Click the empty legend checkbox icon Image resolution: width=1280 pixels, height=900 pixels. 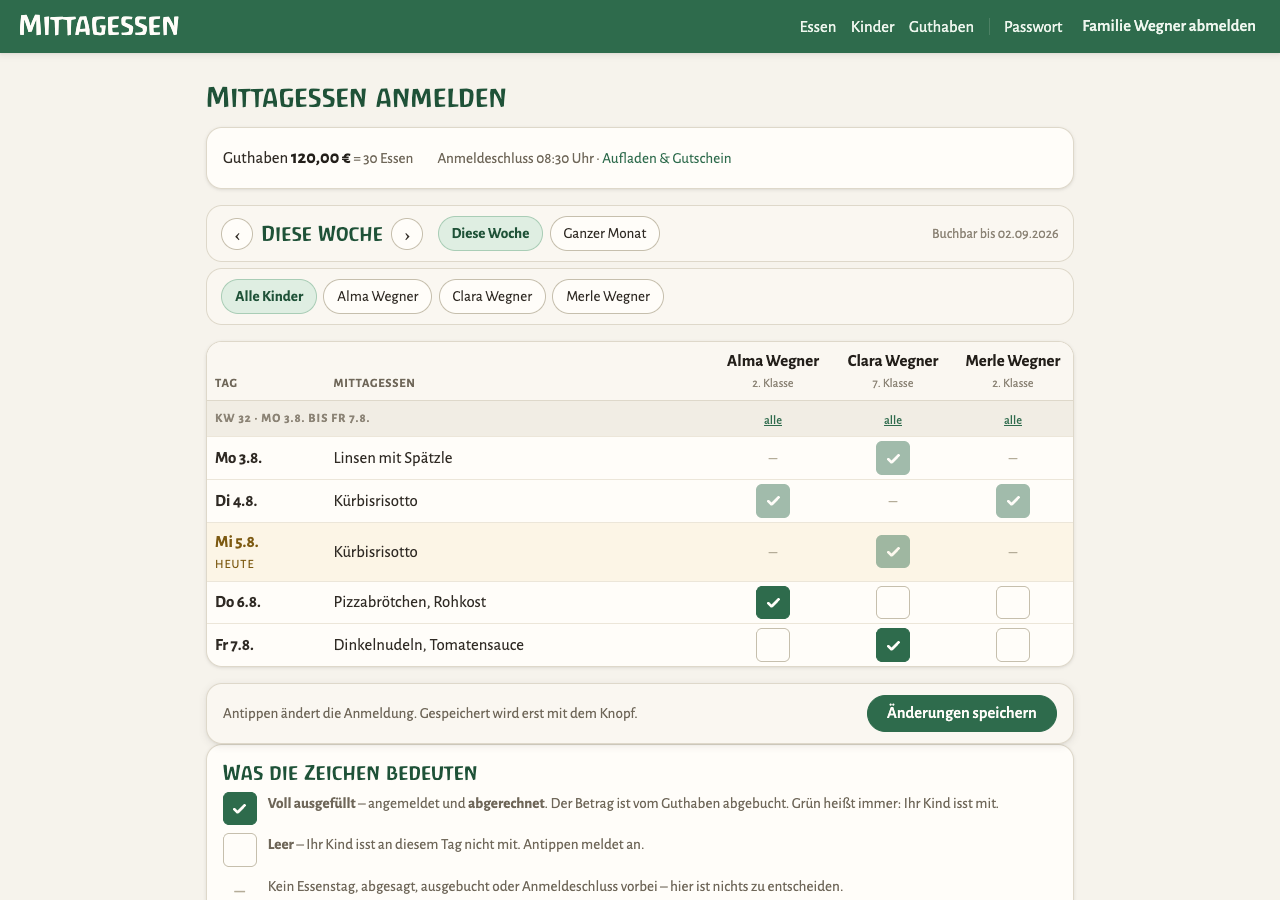(240, 850)
